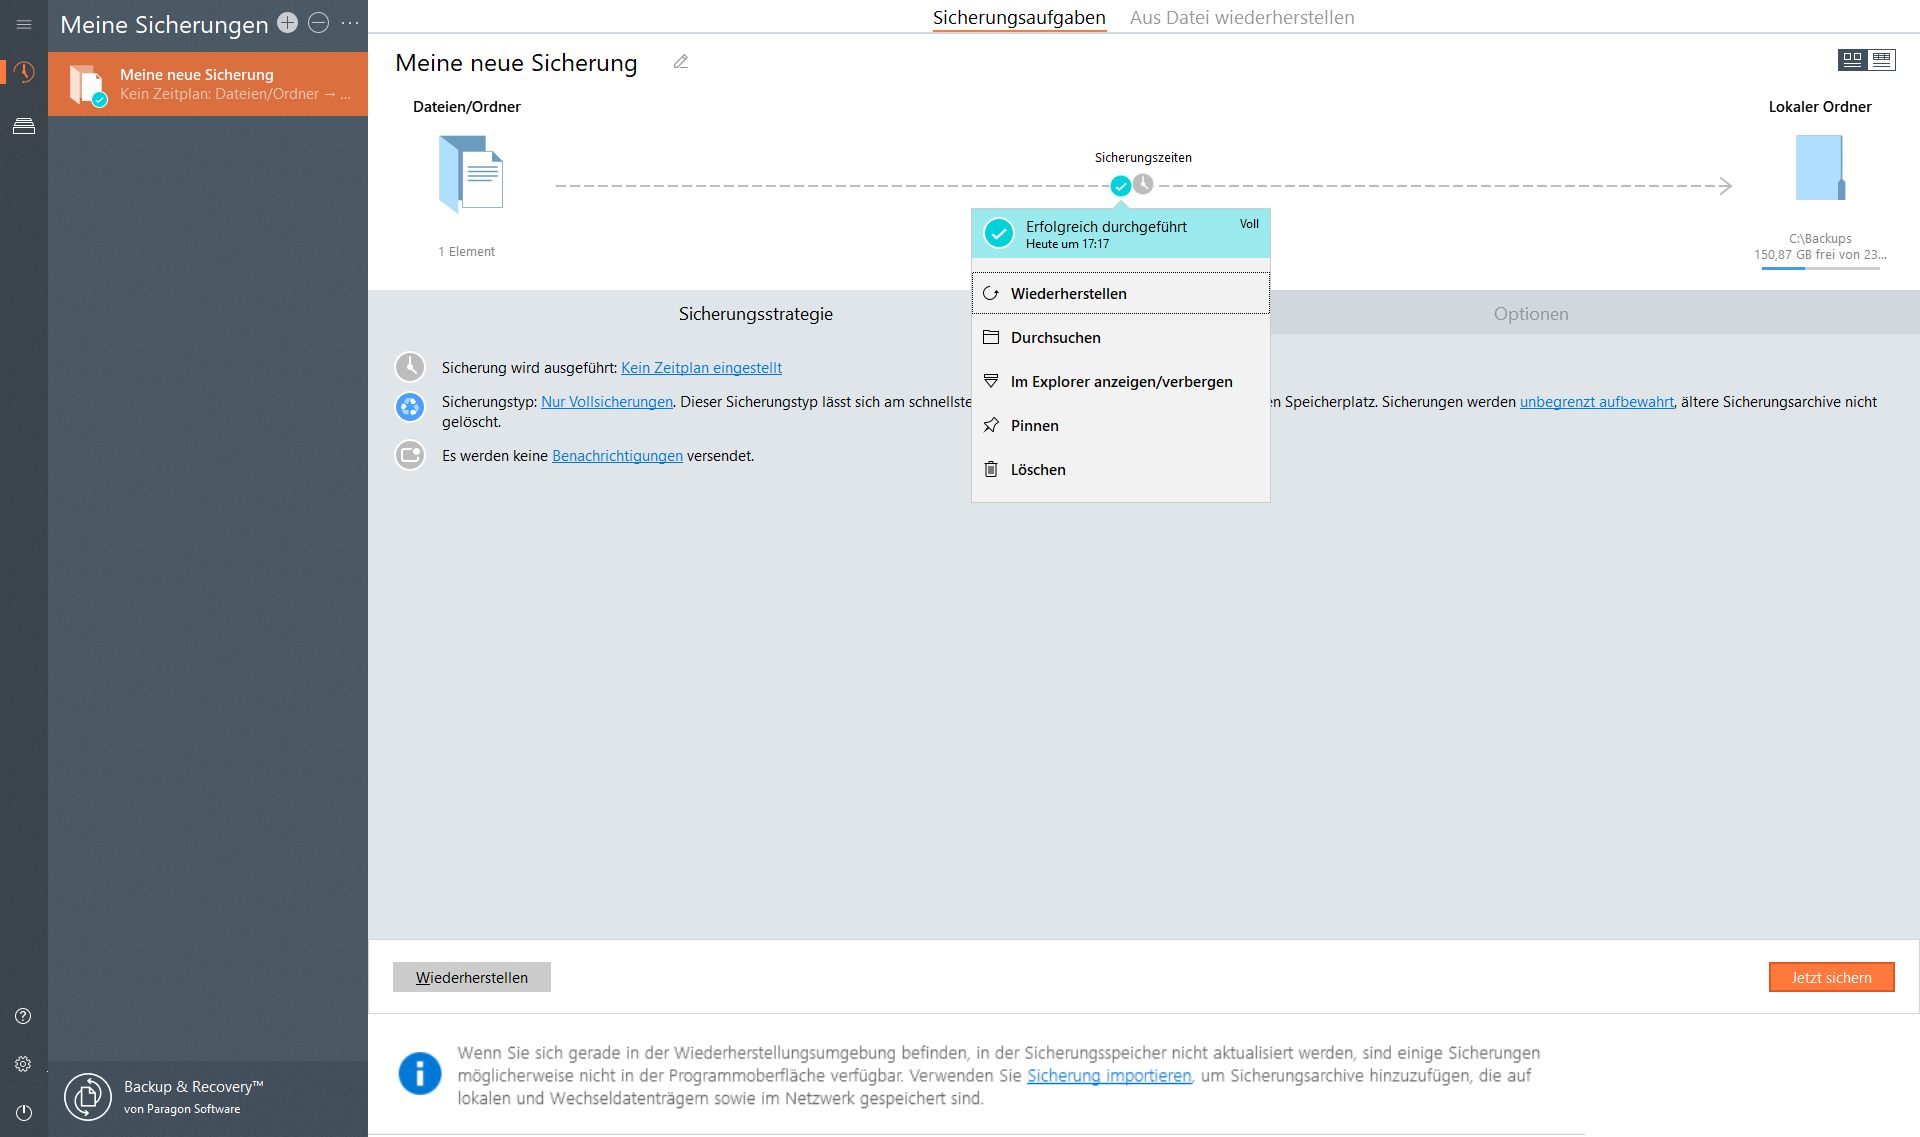
Task: Click Pinnen in the popup menu
Action: pyautogui.click(x=1034, y=426)
